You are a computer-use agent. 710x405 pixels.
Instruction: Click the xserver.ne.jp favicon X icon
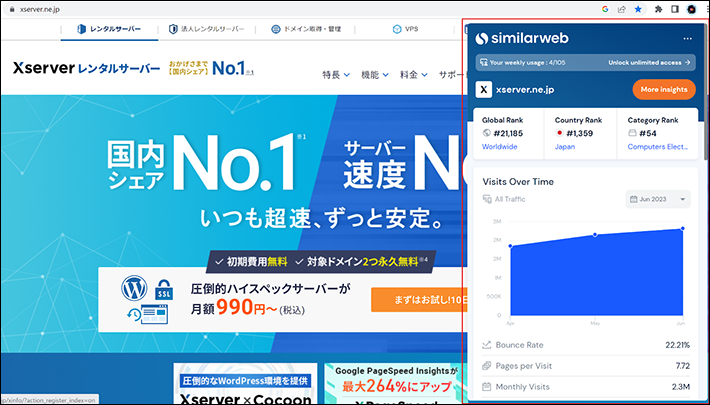click(x=484, y=90)
